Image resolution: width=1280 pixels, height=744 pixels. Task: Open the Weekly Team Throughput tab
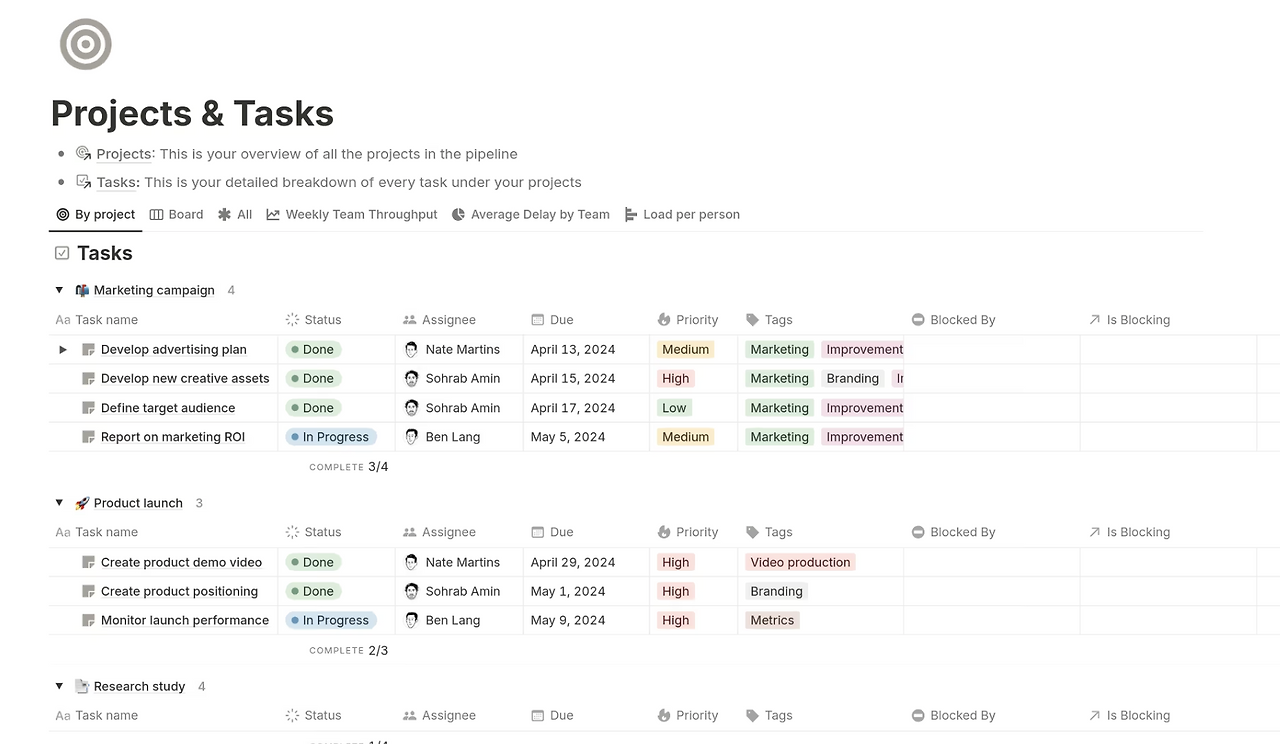pos(352,214)
